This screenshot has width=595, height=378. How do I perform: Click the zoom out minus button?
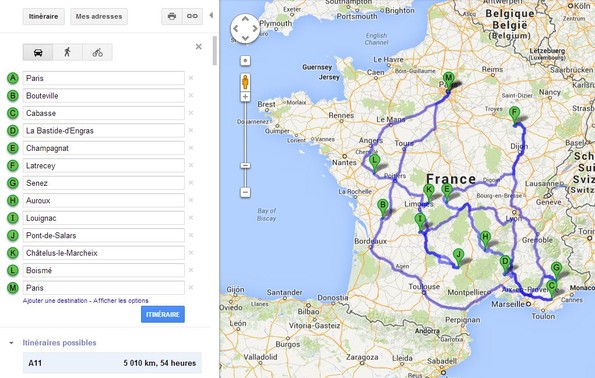pos(246,192)
